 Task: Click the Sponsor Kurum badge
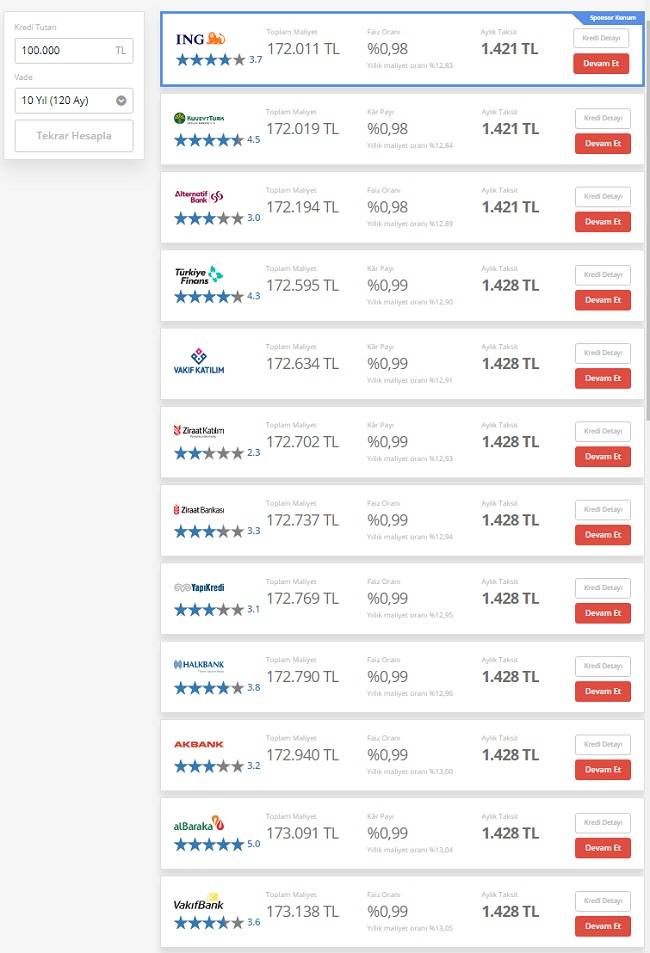[x=611, y=18]
